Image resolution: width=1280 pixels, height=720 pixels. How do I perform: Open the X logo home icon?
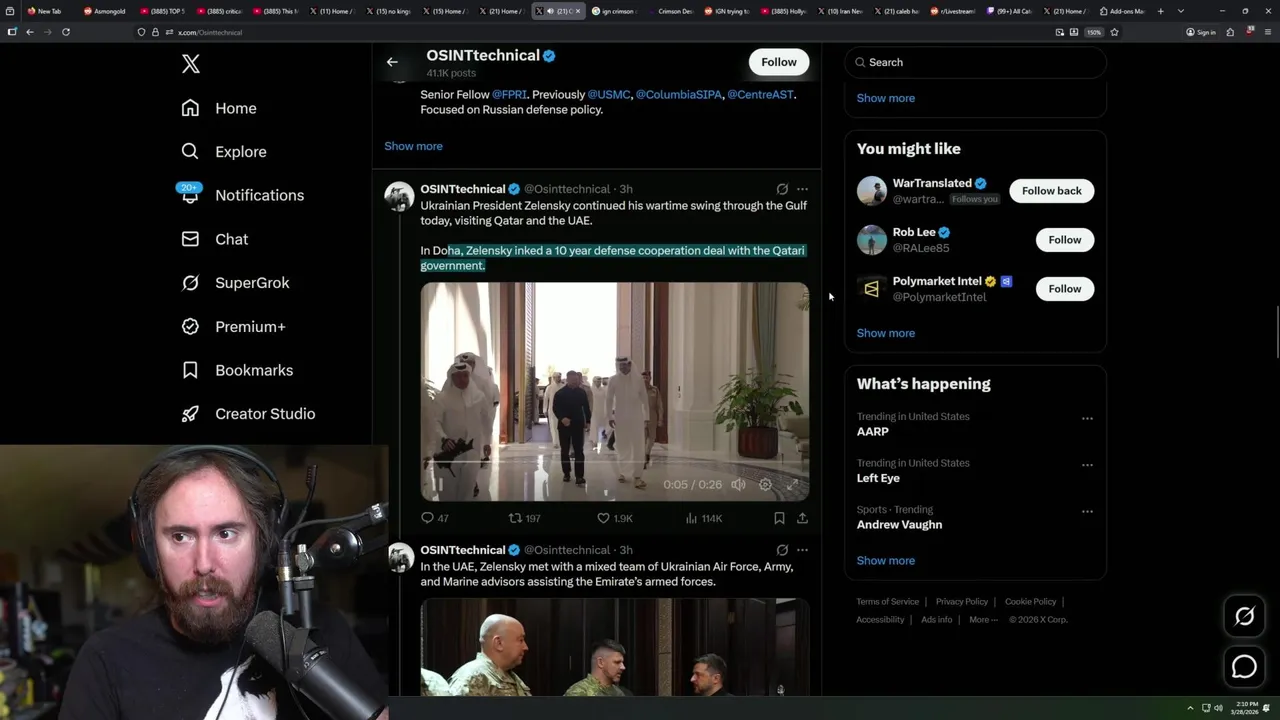[x=190, y=64]
